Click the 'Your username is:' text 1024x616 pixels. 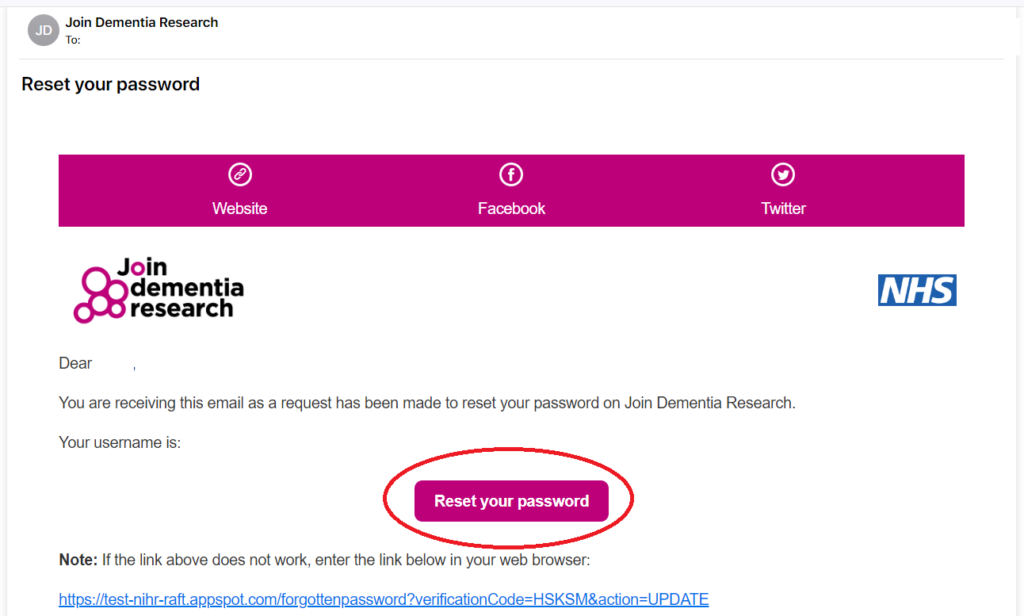click(120, 442)
